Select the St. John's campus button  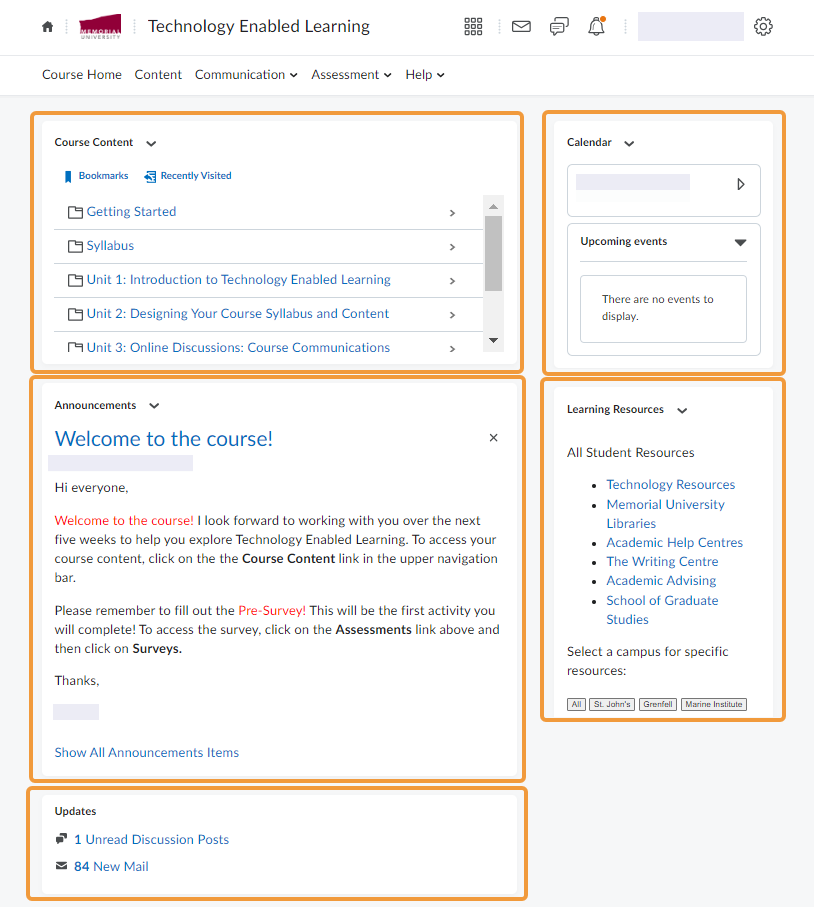coord(612,705)
